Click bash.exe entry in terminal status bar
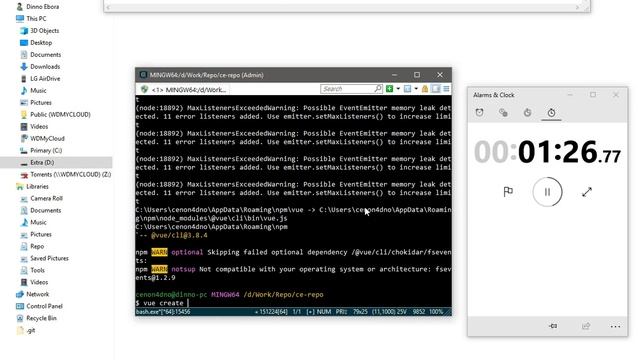640x360 pixels. point(163,311)
